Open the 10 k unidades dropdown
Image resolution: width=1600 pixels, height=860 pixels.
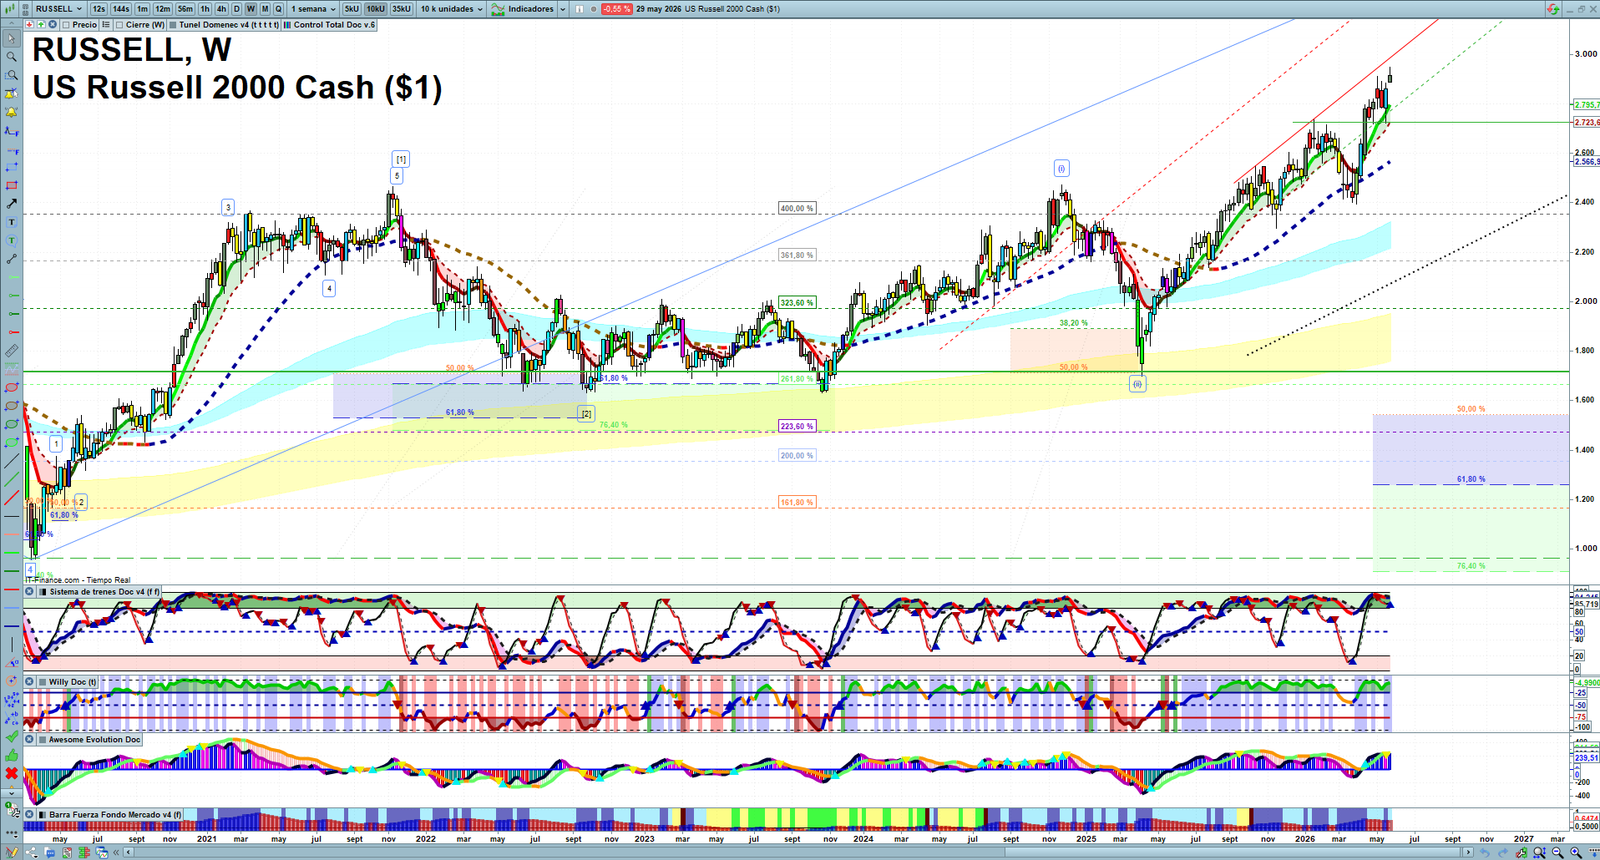click(451, 9)
